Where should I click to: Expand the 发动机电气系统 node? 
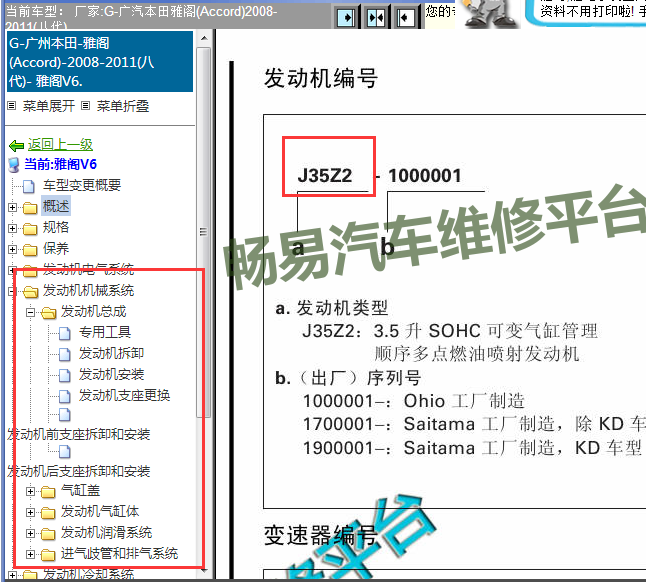(12, 270)
